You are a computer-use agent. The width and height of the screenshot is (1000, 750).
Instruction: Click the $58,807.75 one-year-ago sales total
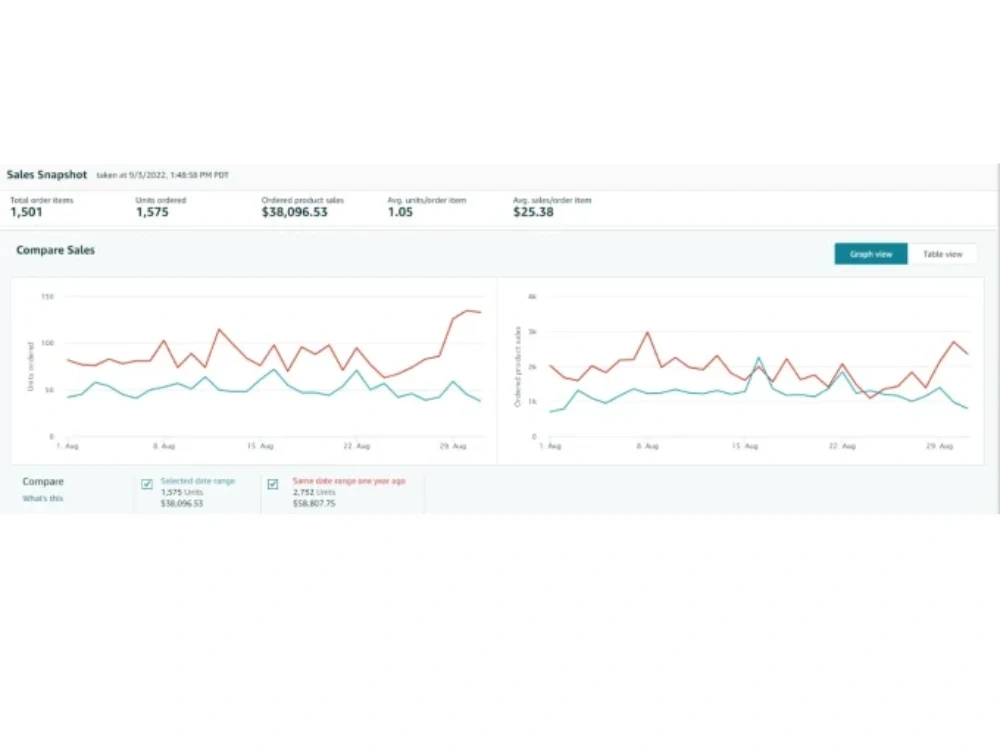314,503
